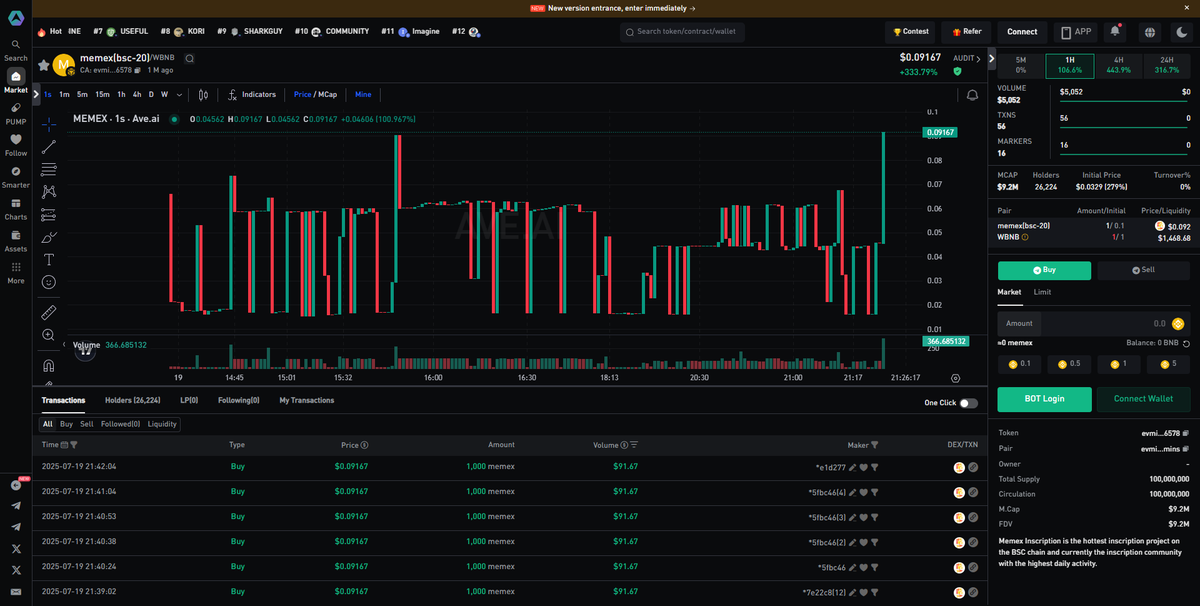The width and height of the screenshot is (1200, 606).
Task: Click into the Amount input field
Action: tap(1094, 324)
